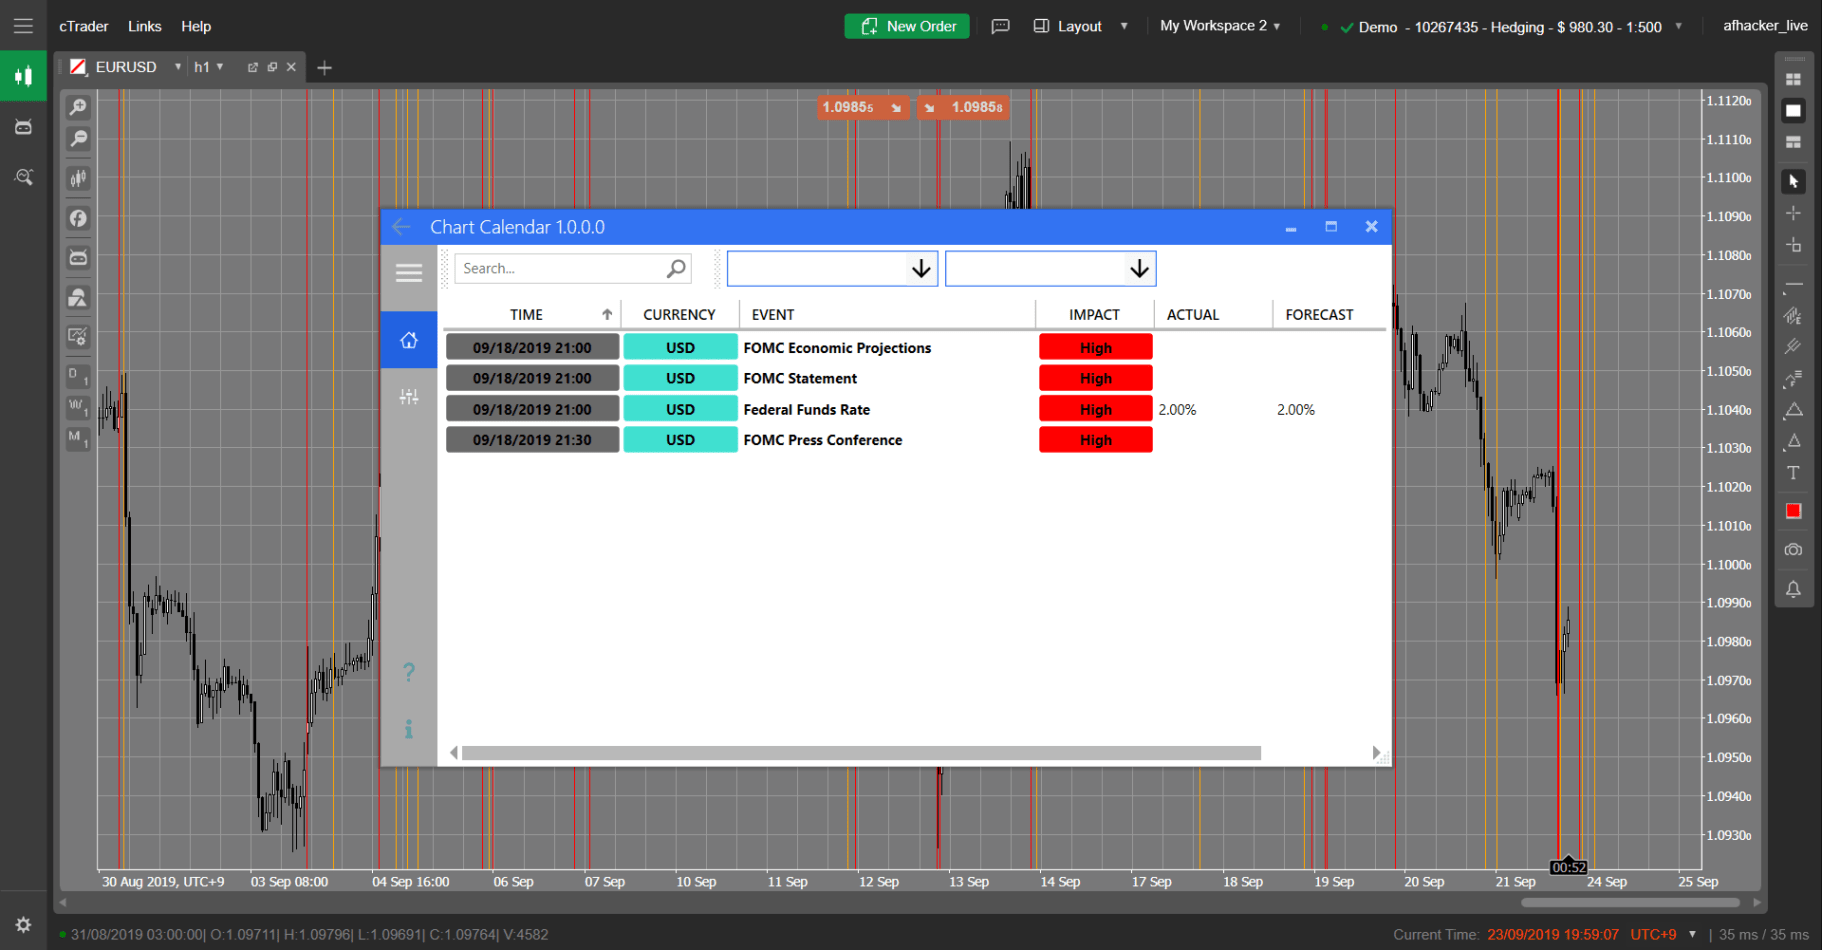
Task: Open the Links menu
Action: point(144,26)
